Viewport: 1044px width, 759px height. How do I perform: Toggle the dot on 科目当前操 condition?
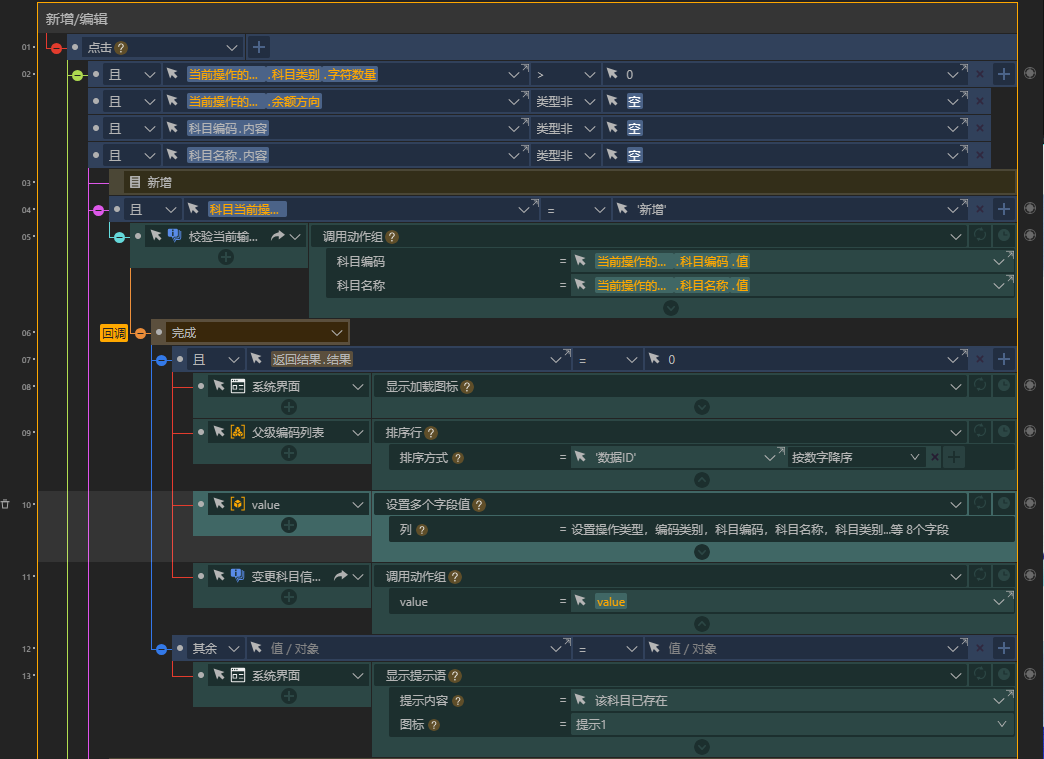point(117,209)
